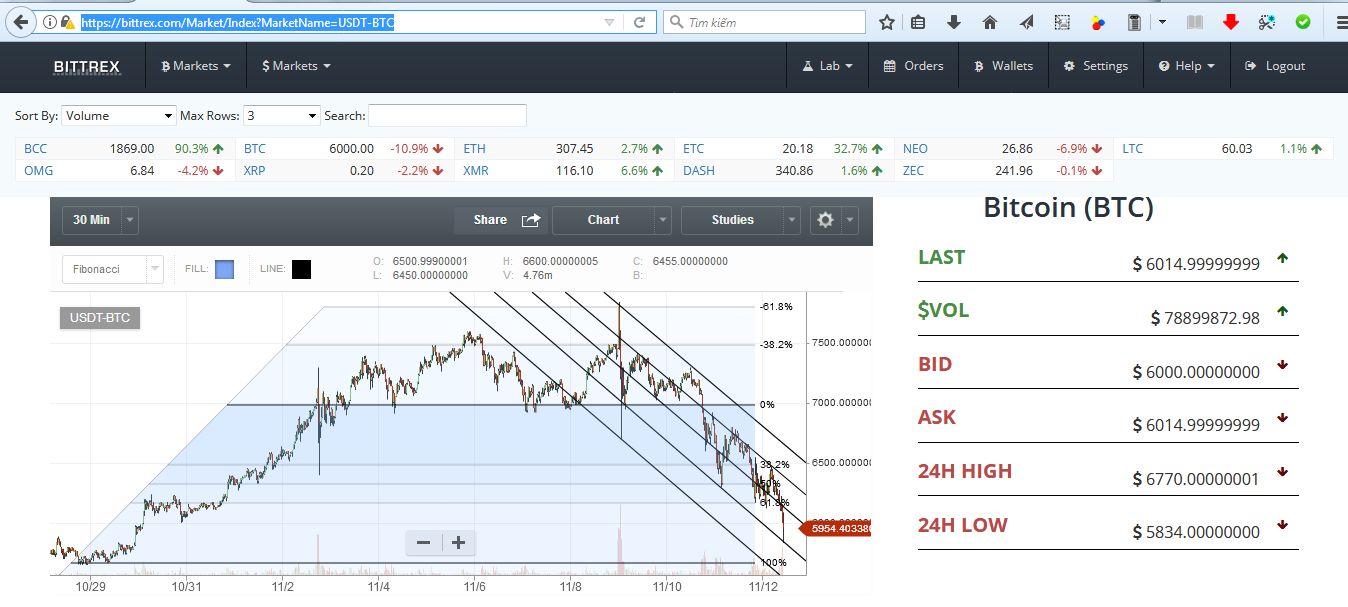Click the browser Tìm kiếm search box
1348x607 pixels.
click(x=765, y=22)
